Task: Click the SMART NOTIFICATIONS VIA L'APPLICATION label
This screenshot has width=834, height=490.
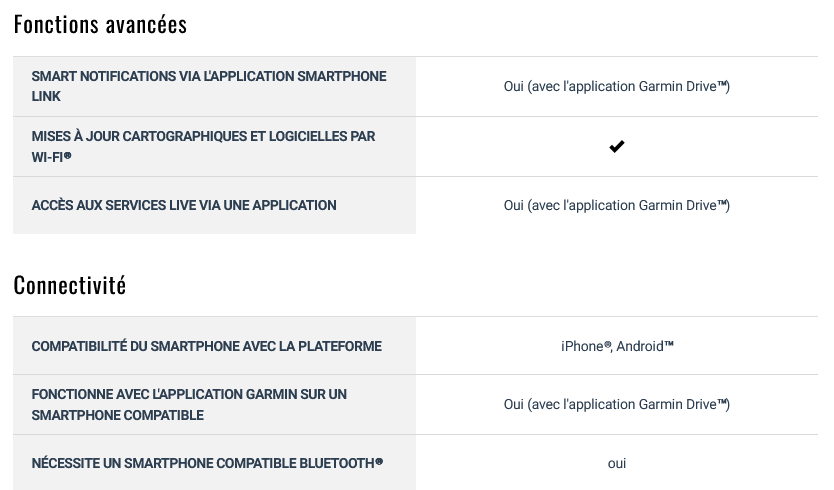Action: pos(209,86)
